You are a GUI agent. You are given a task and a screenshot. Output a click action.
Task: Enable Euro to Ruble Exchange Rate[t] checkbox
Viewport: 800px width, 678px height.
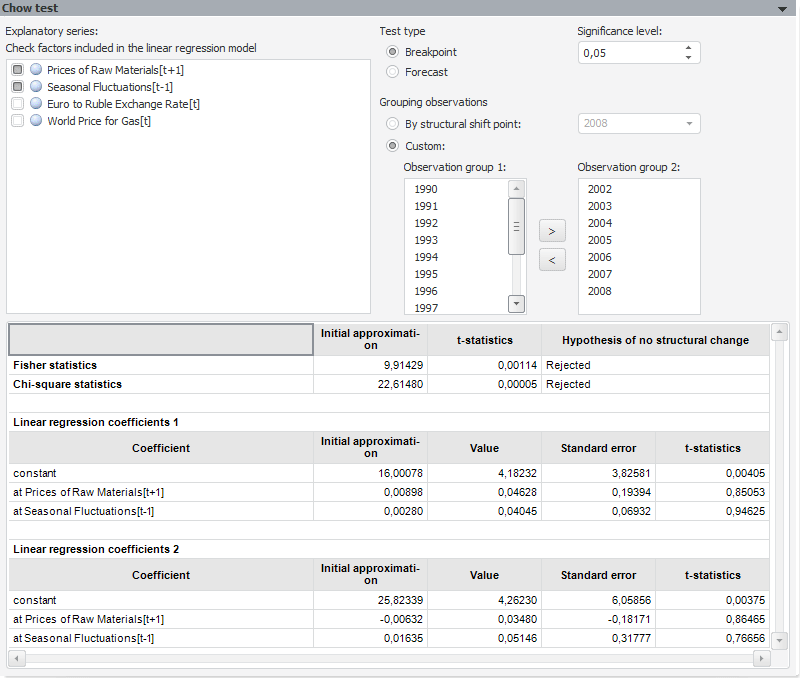(x=18, y=104)
